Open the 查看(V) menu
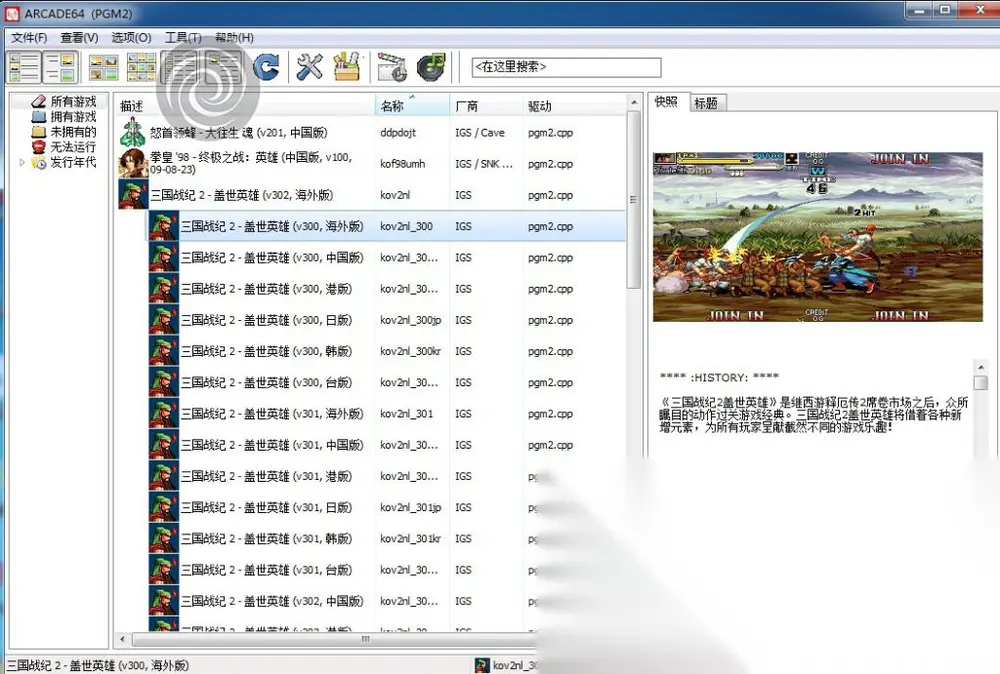1000x674 pixels. pyautogui.click(x=79, y=38)
